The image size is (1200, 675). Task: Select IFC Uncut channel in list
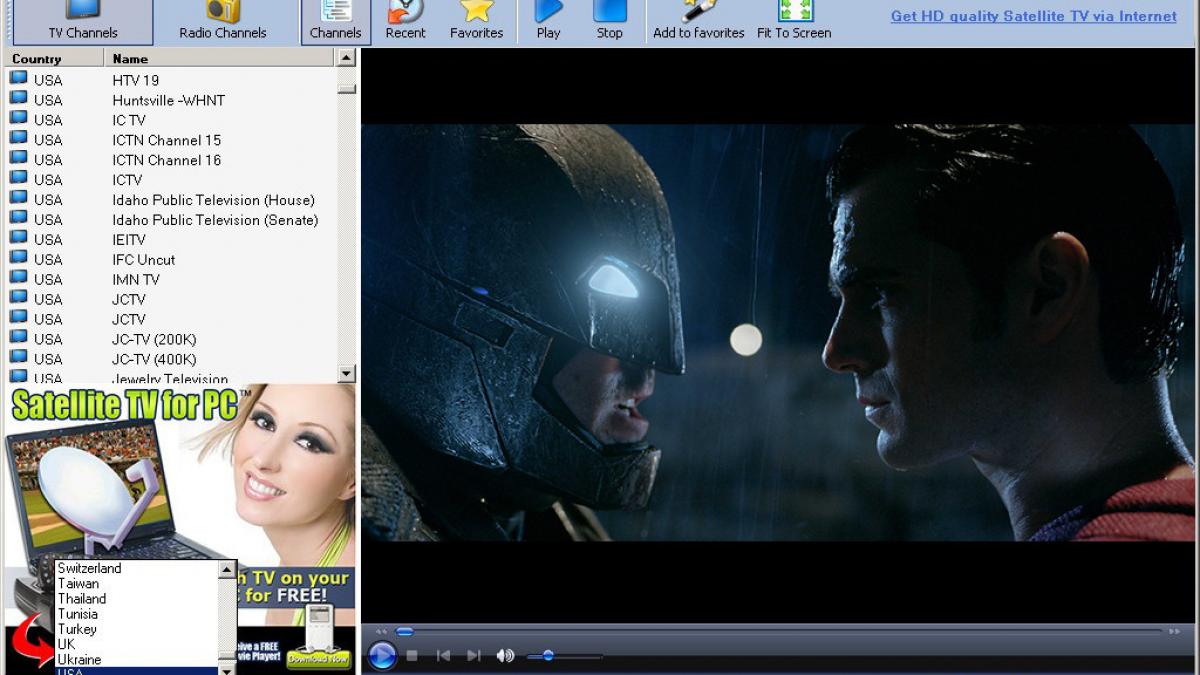click(143, 260)
